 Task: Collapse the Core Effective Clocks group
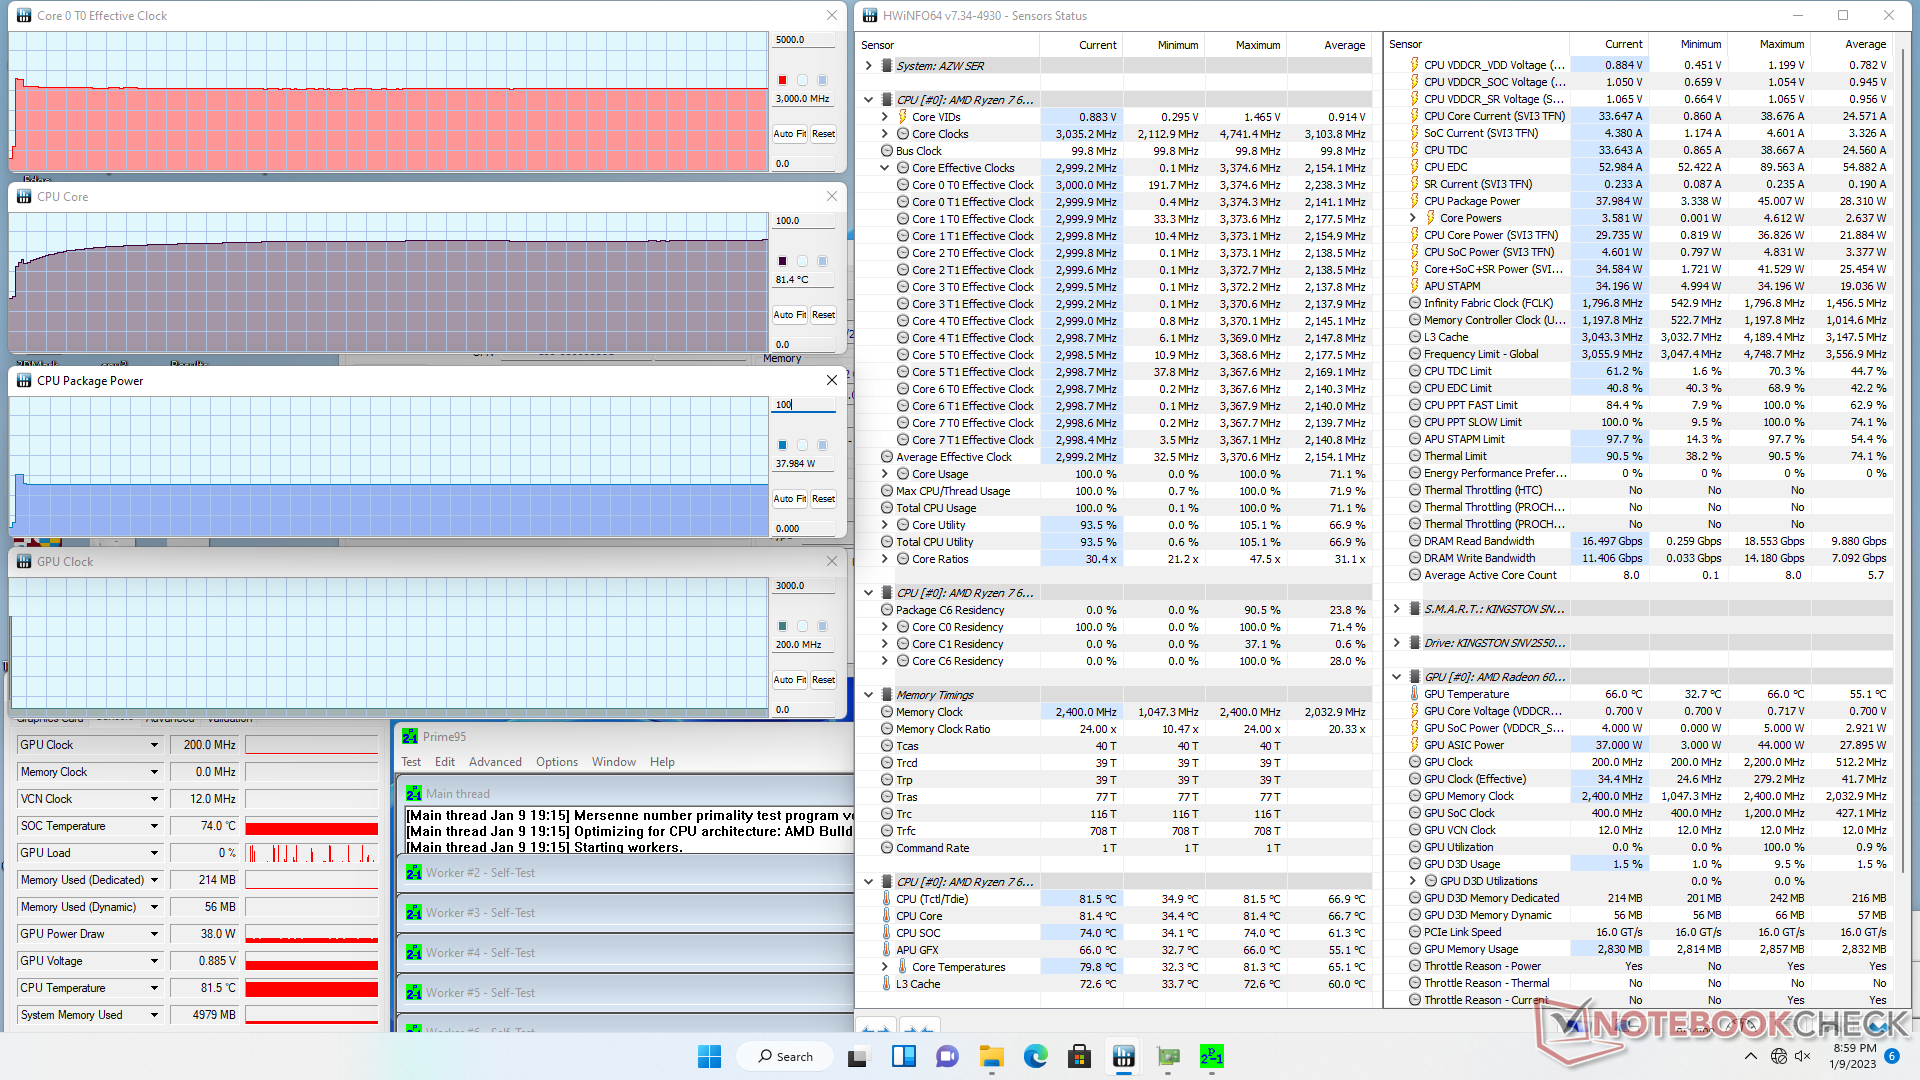(x=884, y=168)
